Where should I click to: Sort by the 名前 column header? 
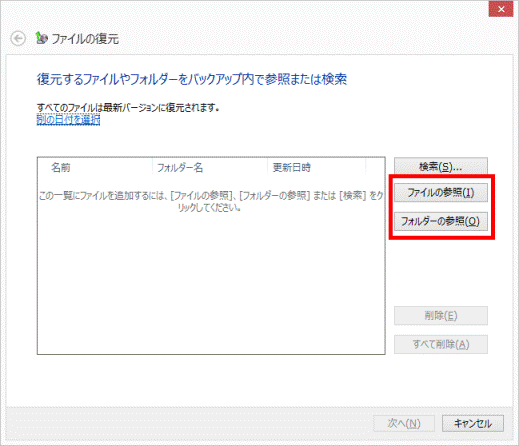pos(95,167)
